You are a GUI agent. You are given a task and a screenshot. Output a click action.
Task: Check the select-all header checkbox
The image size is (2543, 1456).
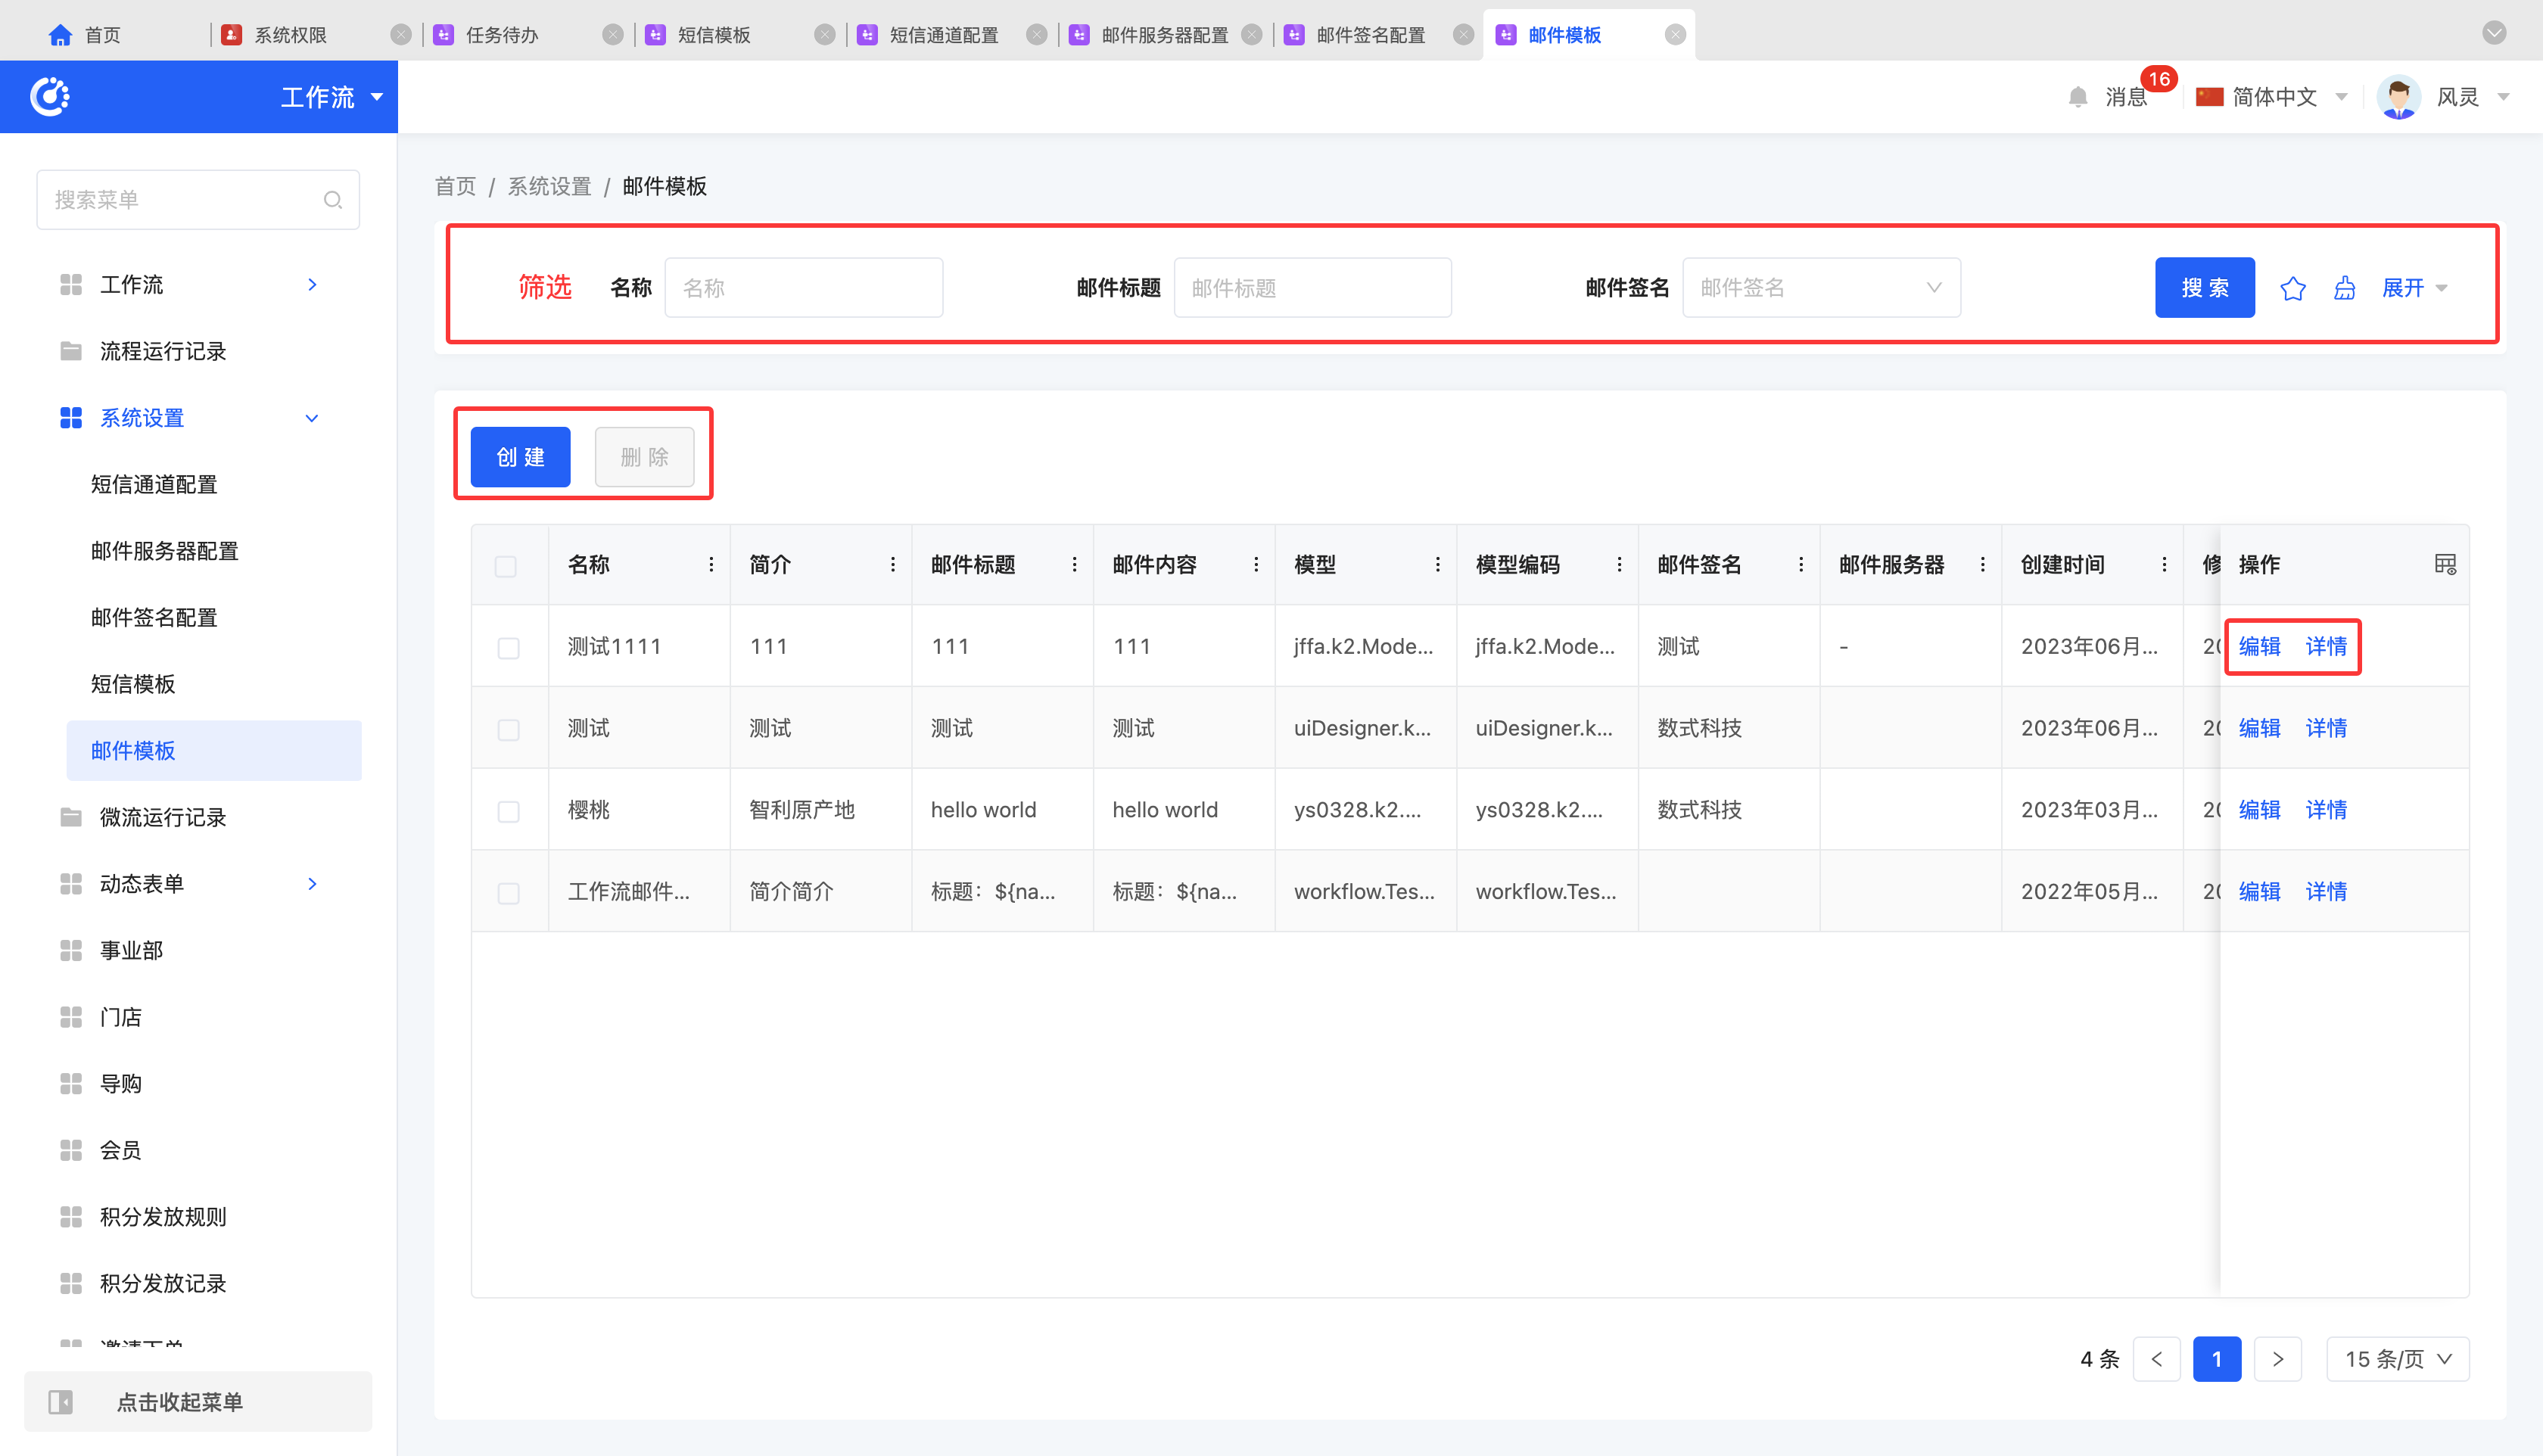[506, 566]
